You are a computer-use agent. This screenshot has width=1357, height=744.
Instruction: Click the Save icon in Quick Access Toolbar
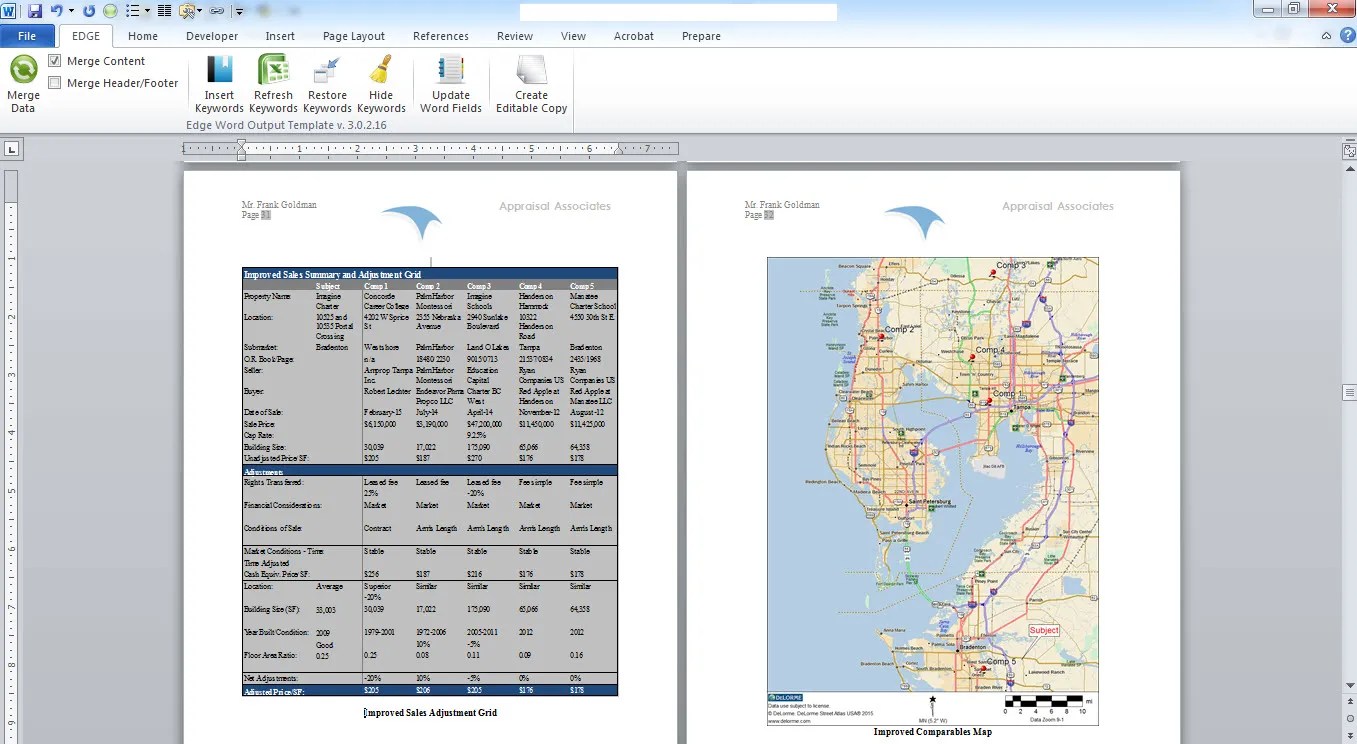35,10
